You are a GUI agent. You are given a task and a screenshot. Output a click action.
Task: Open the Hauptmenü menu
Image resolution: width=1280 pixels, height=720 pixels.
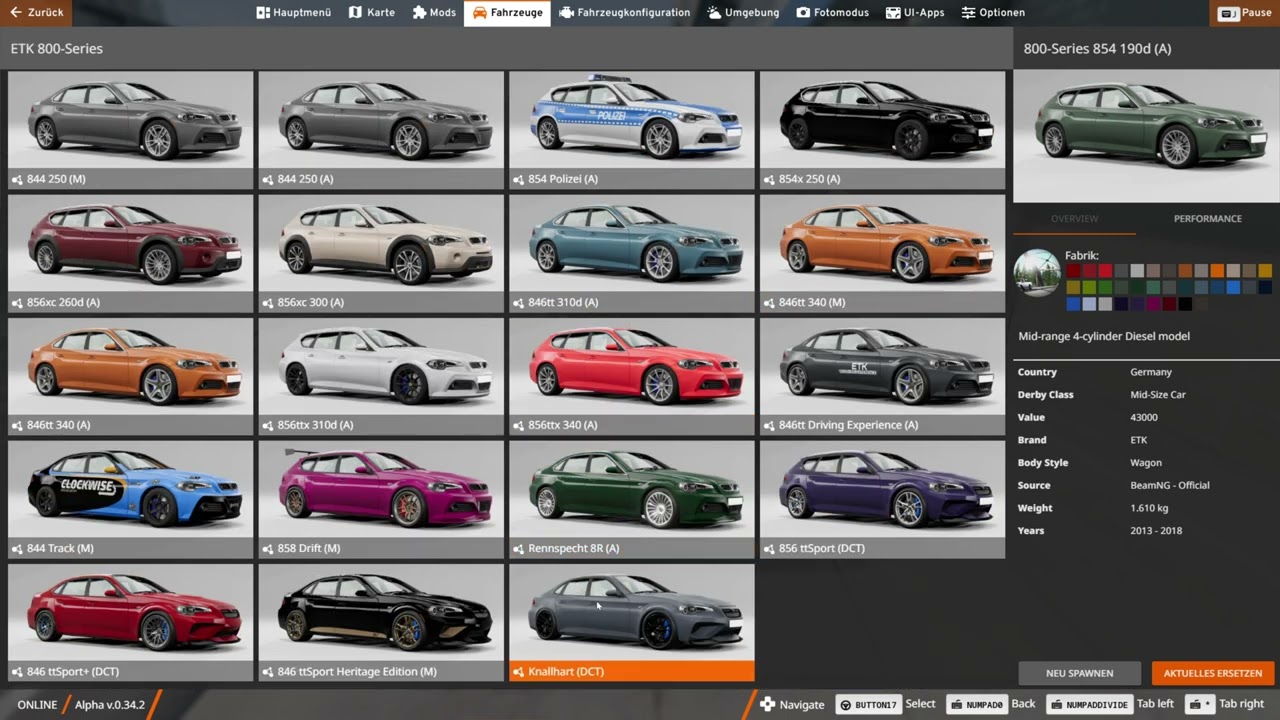point(293,13)
